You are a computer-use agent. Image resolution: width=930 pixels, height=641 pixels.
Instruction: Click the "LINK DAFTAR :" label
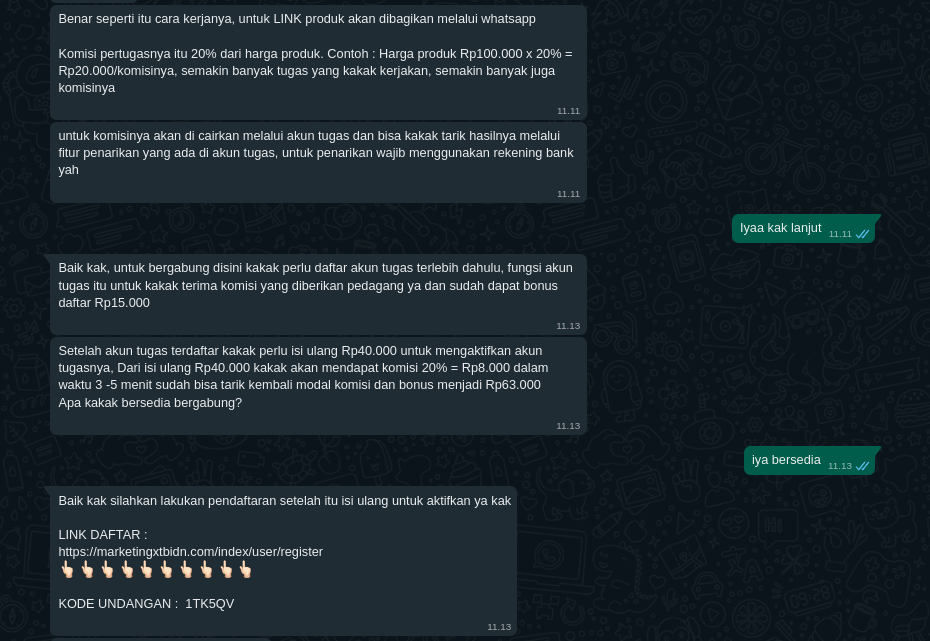point(103,535)
